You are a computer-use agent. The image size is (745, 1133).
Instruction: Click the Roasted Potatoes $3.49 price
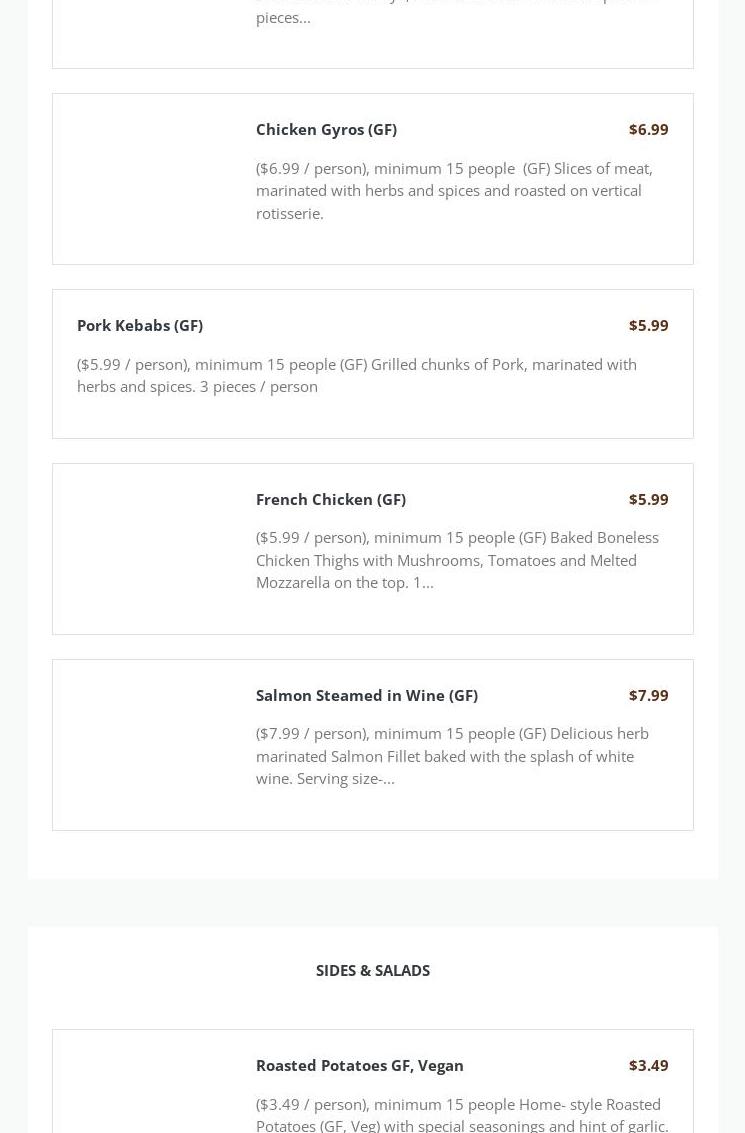tap(648, 1065)
